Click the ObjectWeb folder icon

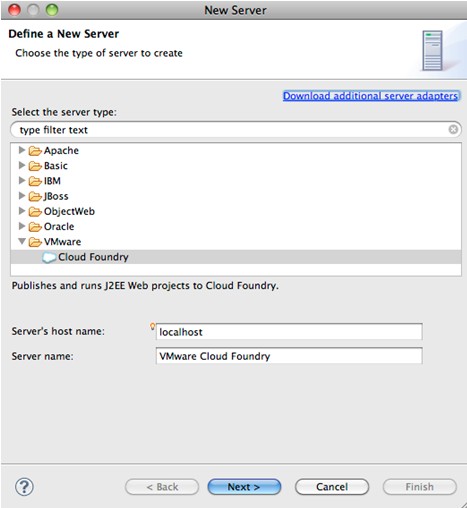pos(35,212)
